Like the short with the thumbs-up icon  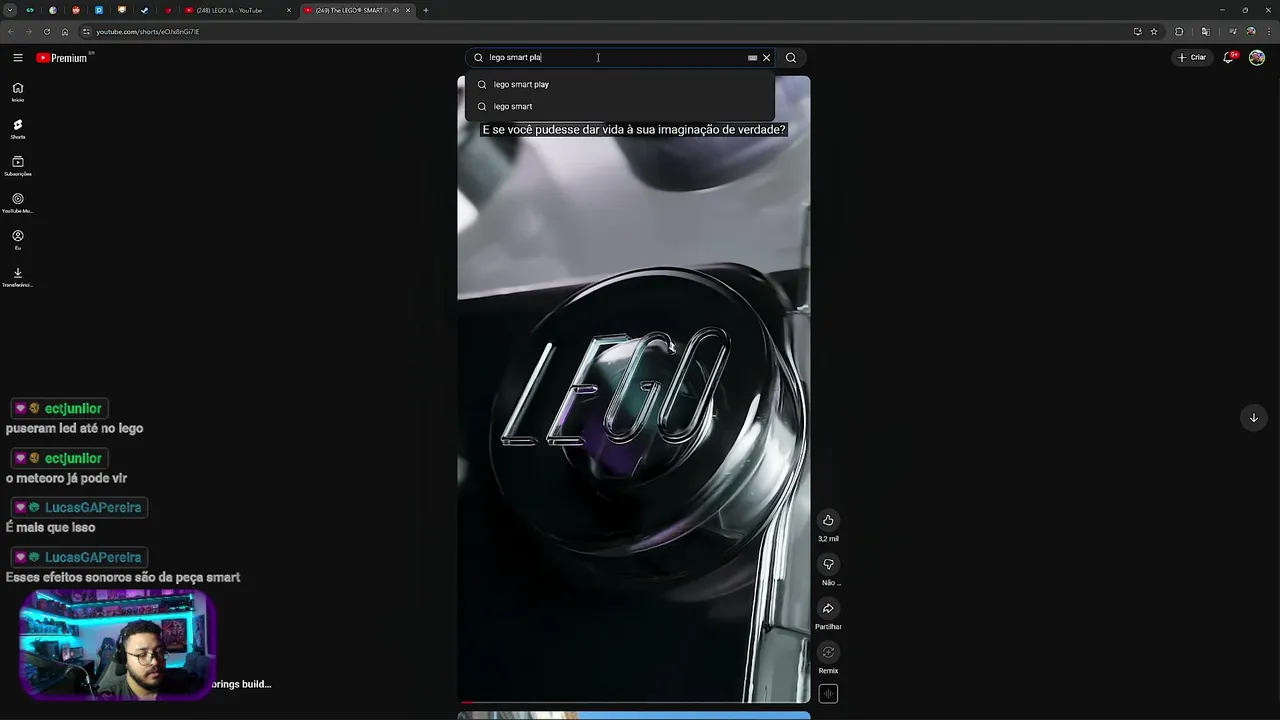pos(828,520)
